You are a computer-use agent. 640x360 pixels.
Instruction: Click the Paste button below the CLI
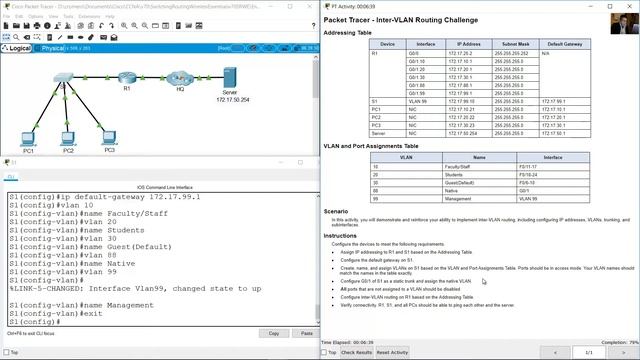pyautogui.click(x=307, y=333)
